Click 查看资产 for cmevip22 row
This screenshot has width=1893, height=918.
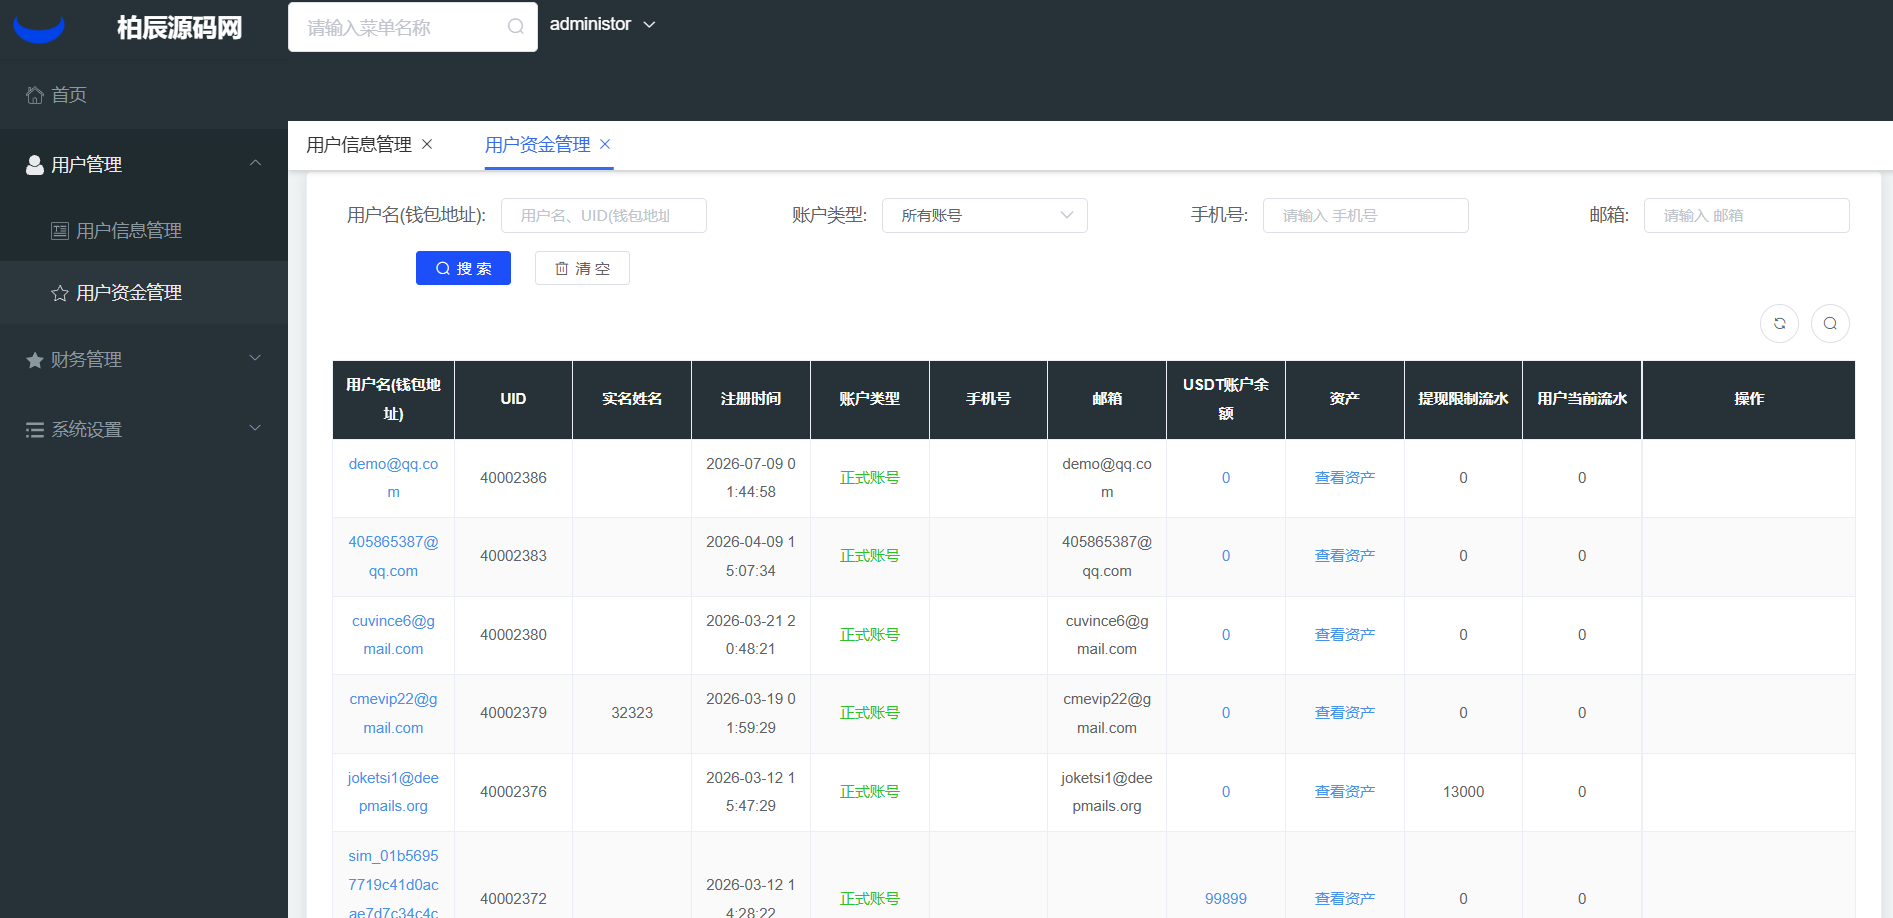coord(1344,713)
